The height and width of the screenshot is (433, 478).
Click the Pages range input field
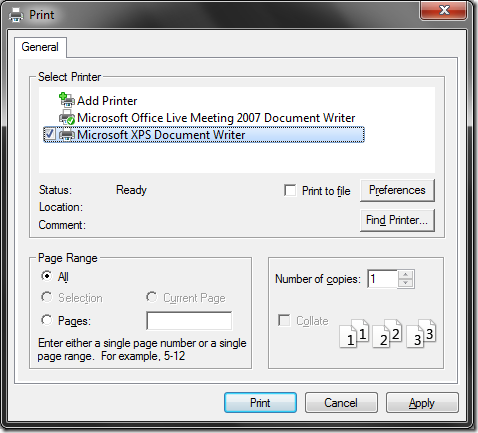[x=189, y=321]
